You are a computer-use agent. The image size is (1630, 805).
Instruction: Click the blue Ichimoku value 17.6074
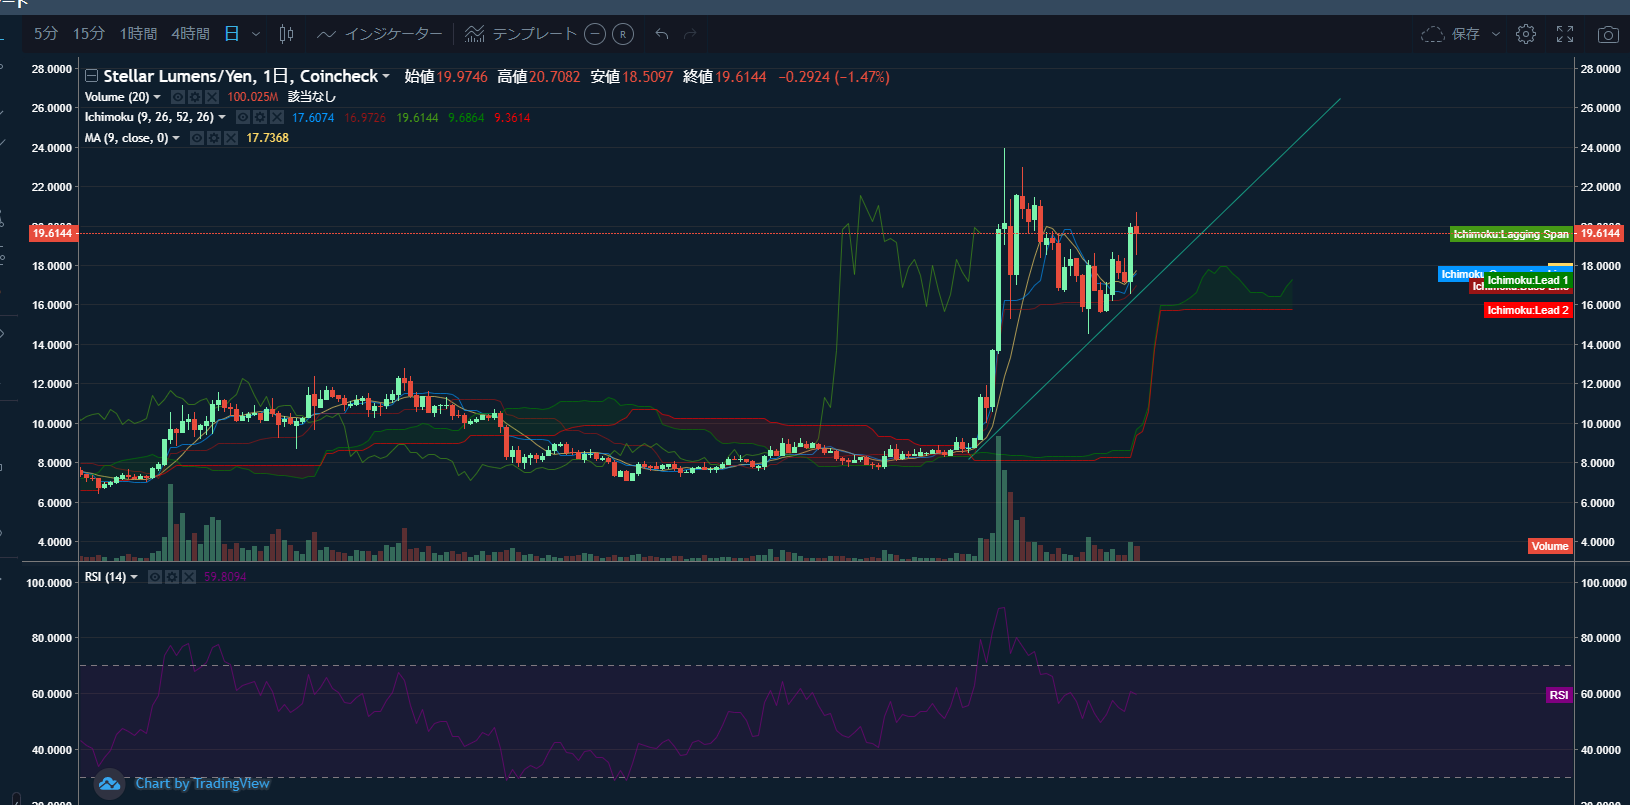point(313,118)
